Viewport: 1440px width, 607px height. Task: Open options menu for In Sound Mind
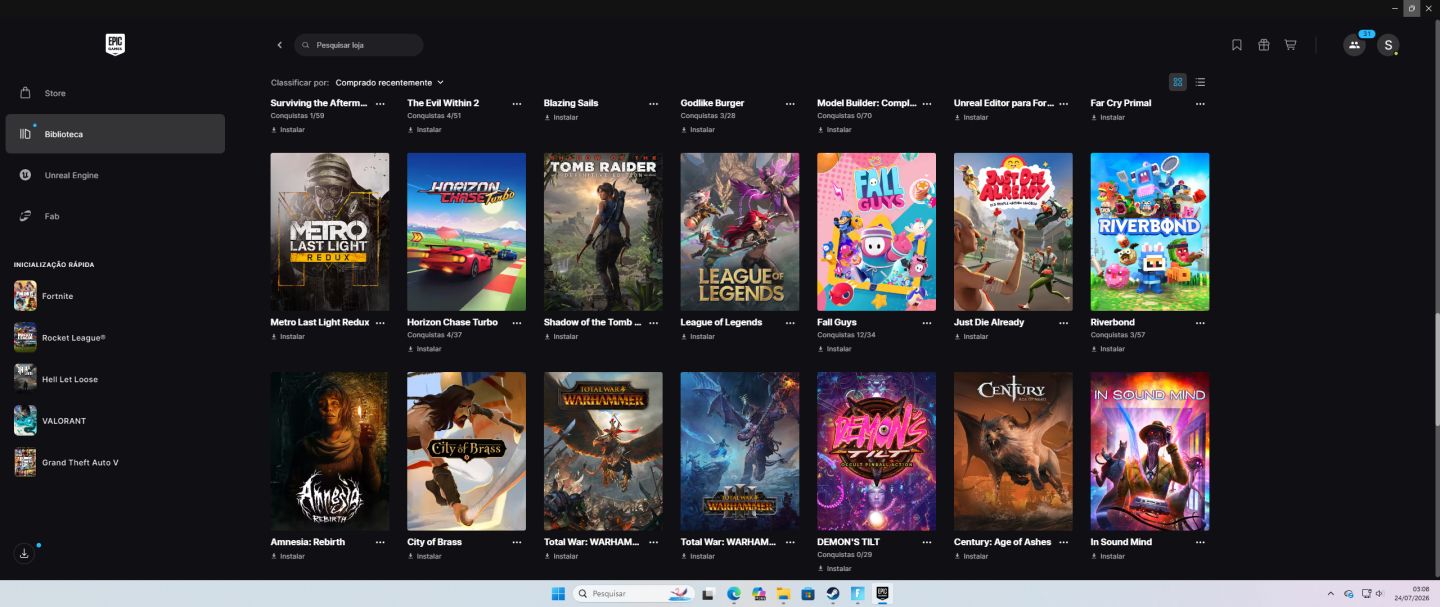[1200, 542]
